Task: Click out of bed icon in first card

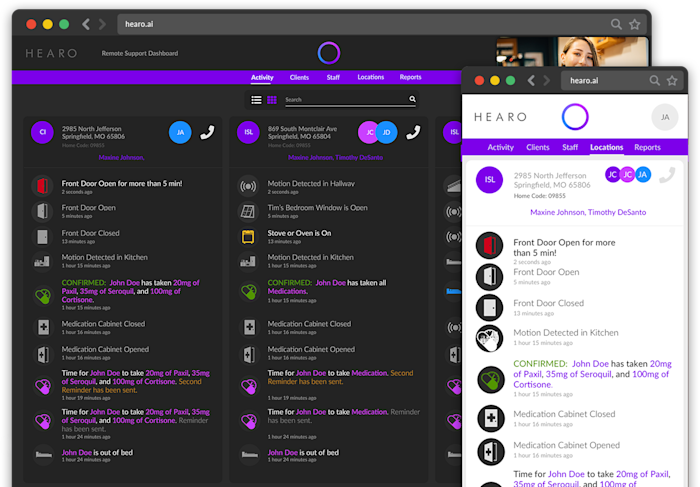Action: [x=43, y=455]
